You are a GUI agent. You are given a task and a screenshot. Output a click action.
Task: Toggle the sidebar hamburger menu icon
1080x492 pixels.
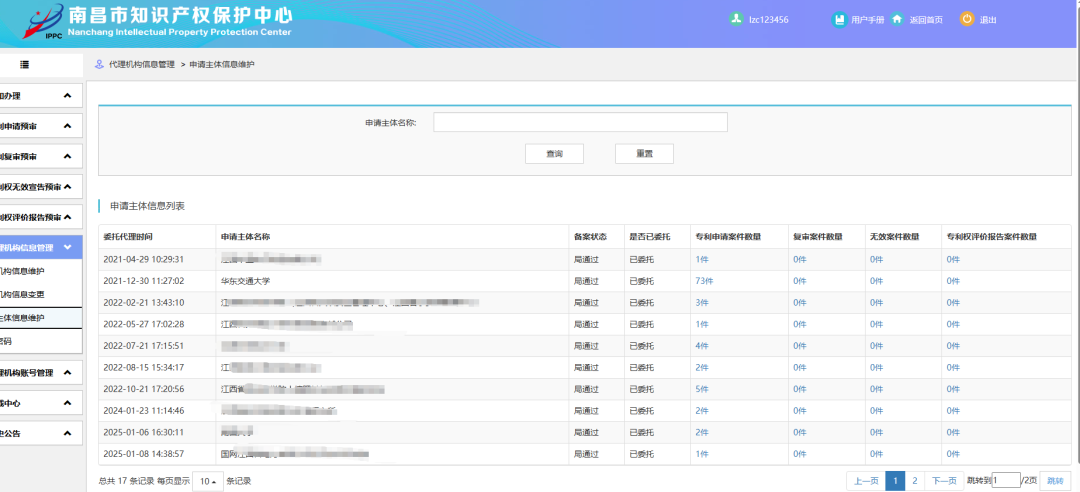(x=24, y=65)
